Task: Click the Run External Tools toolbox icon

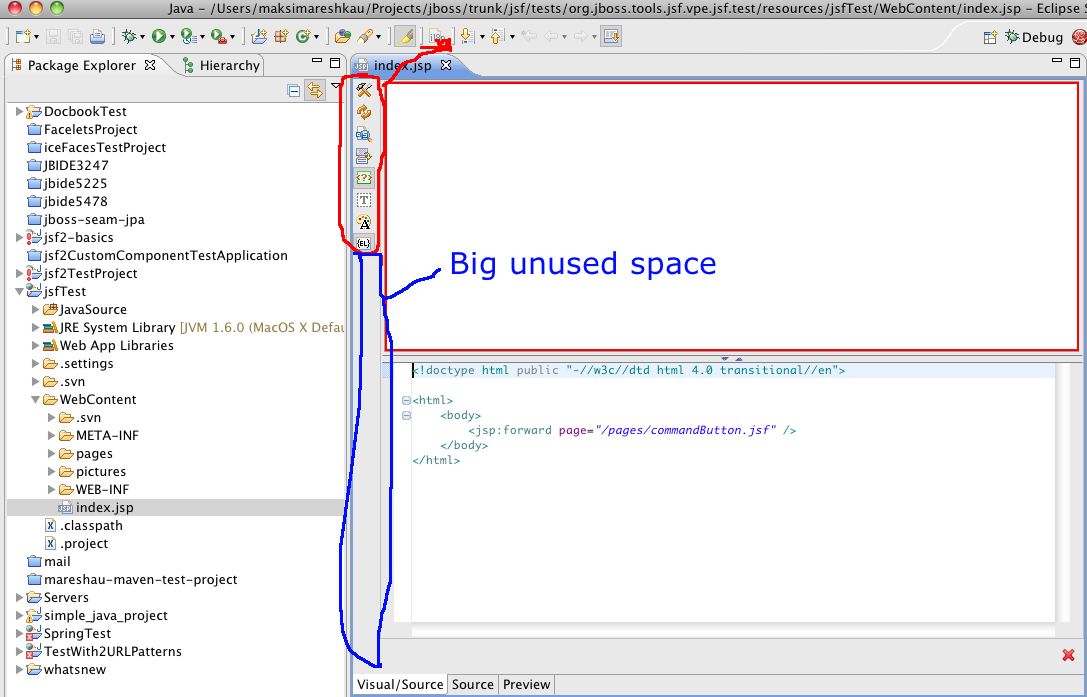Action: [218, 36]
